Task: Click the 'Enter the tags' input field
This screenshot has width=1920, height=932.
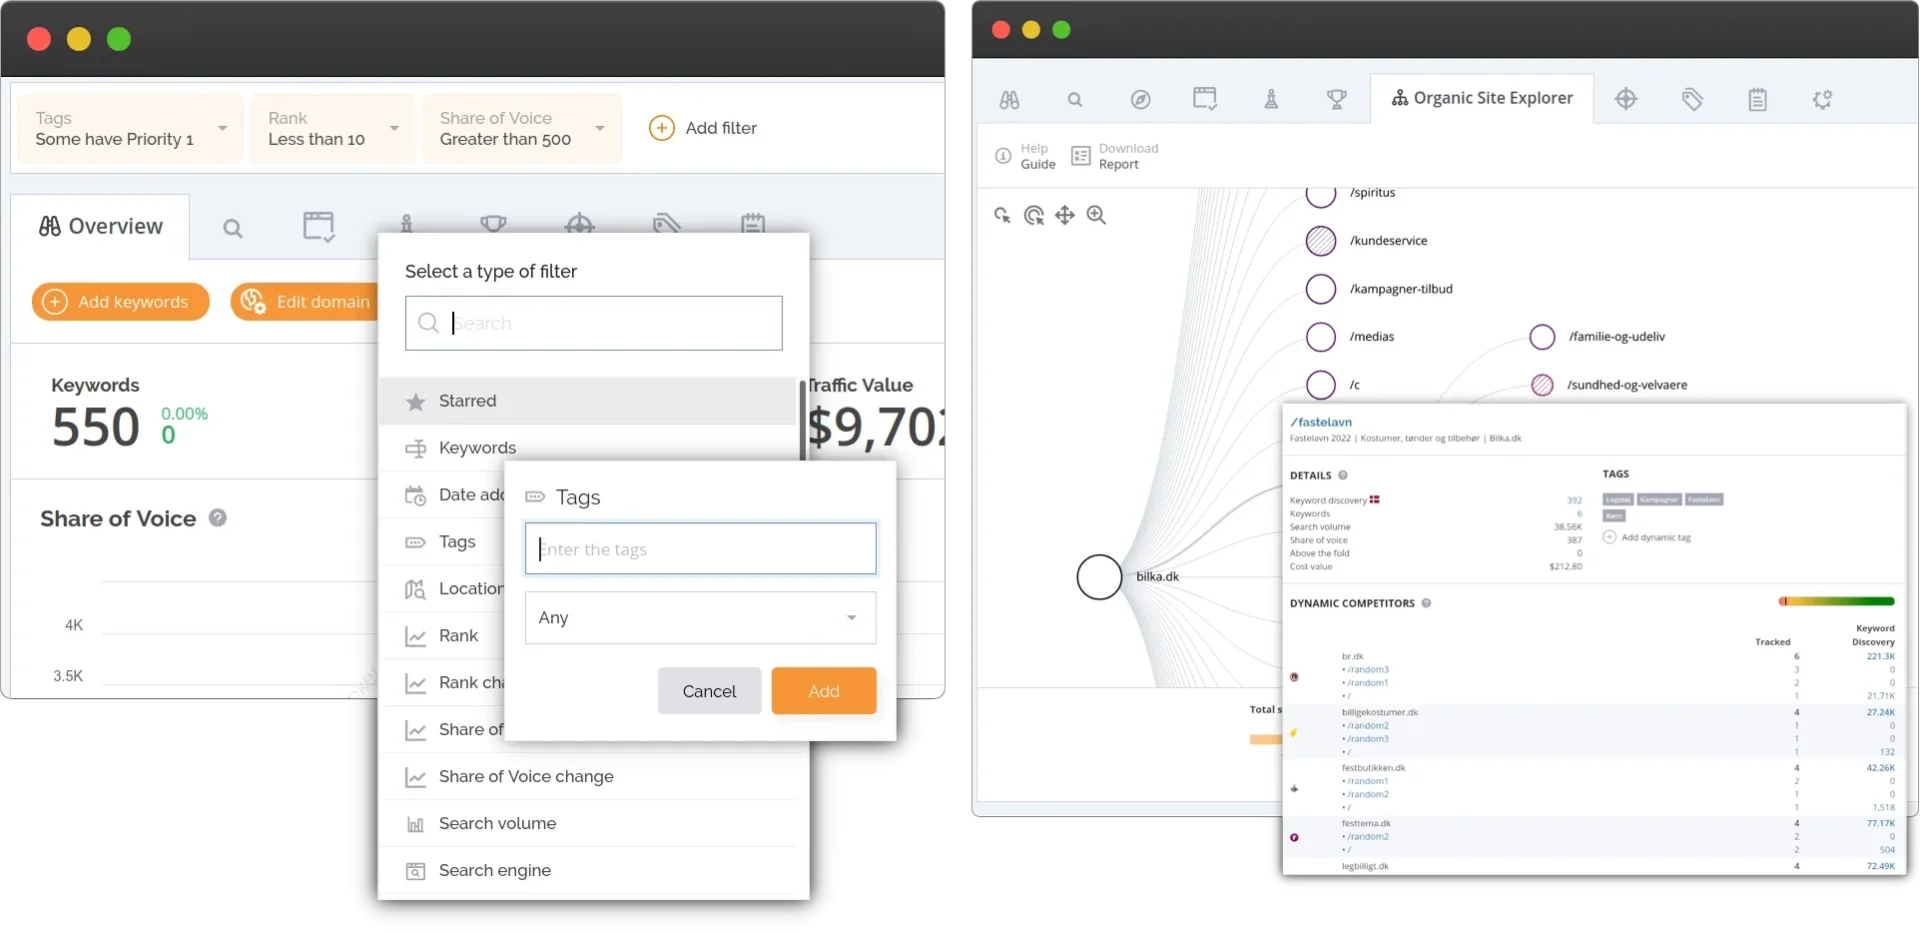Action: click(699, 548)
